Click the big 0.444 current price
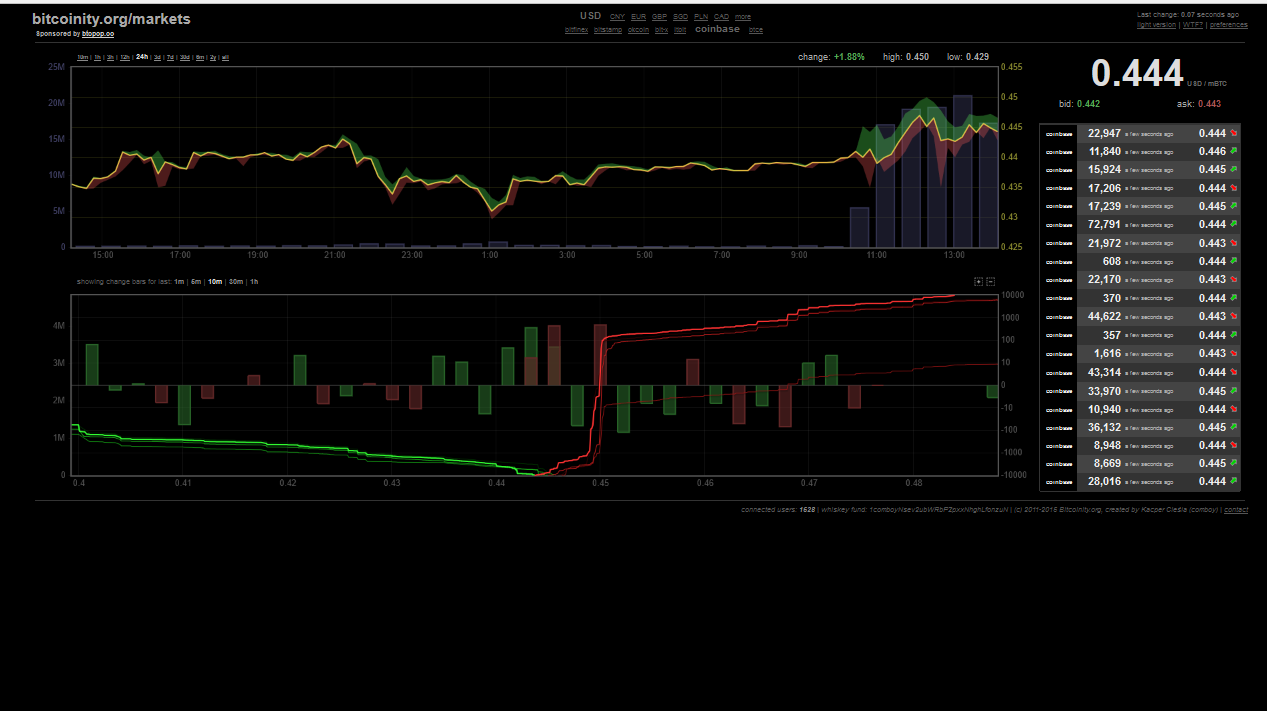Viewport: 1267px width, 711px height. coord(1137,74)
